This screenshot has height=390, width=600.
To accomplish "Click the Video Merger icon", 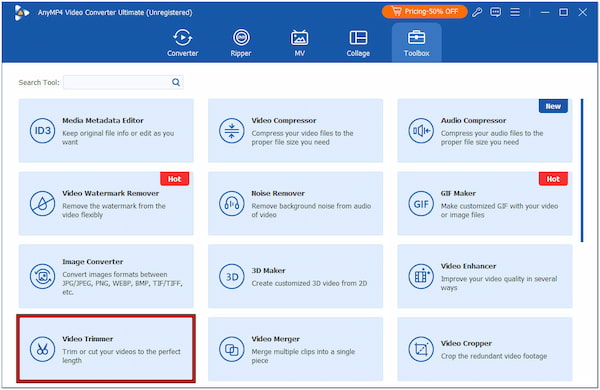I will 232,349.
